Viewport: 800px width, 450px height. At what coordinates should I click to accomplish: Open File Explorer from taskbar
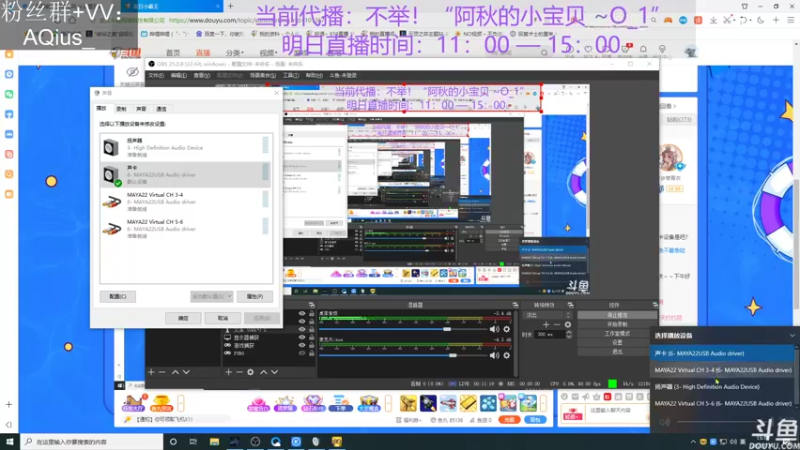(214, 441)
